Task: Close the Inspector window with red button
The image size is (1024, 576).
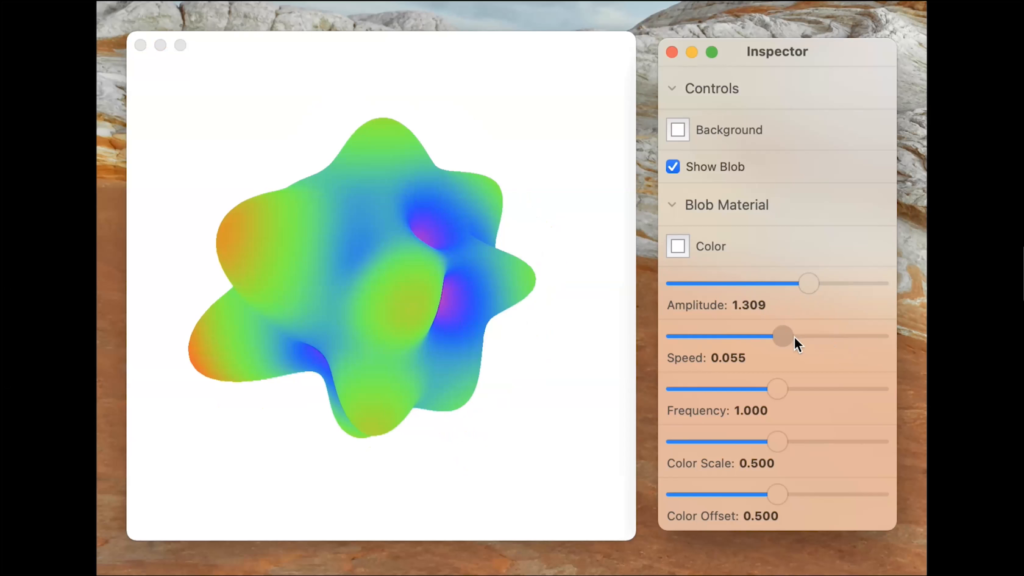Action: click(x=672, y=52)
